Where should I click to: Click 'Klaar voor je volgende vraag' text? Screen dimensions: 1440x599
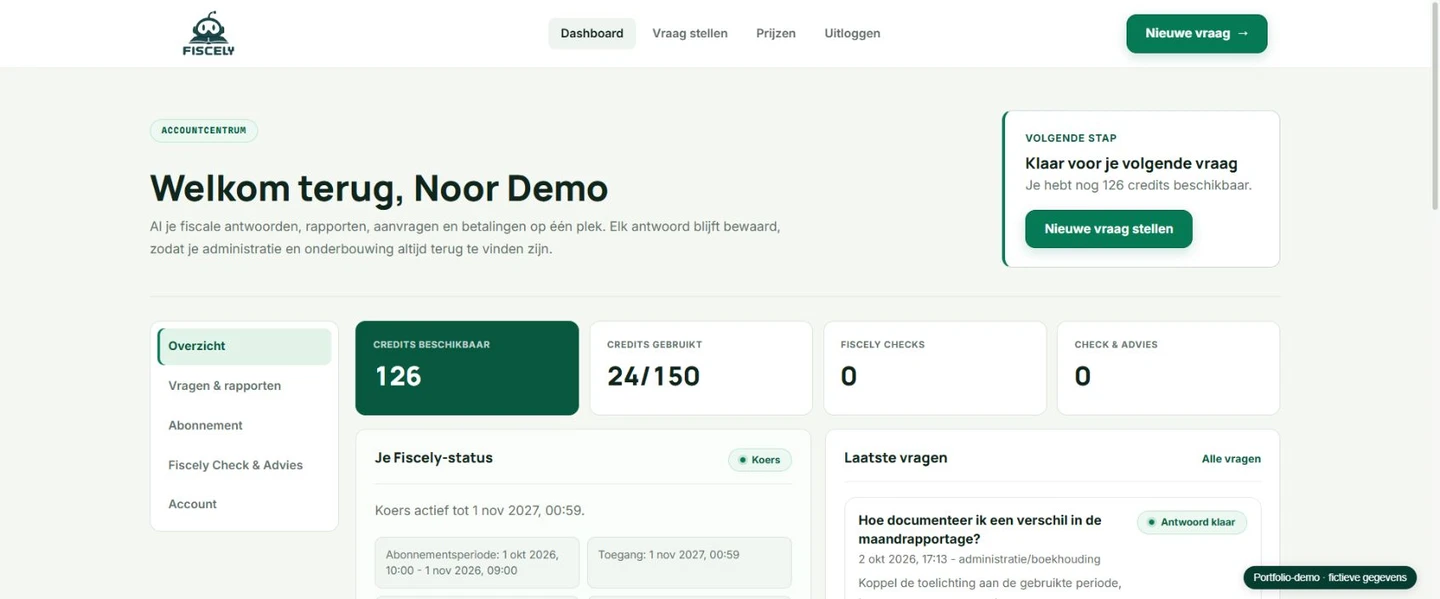tap(1132, 163)
